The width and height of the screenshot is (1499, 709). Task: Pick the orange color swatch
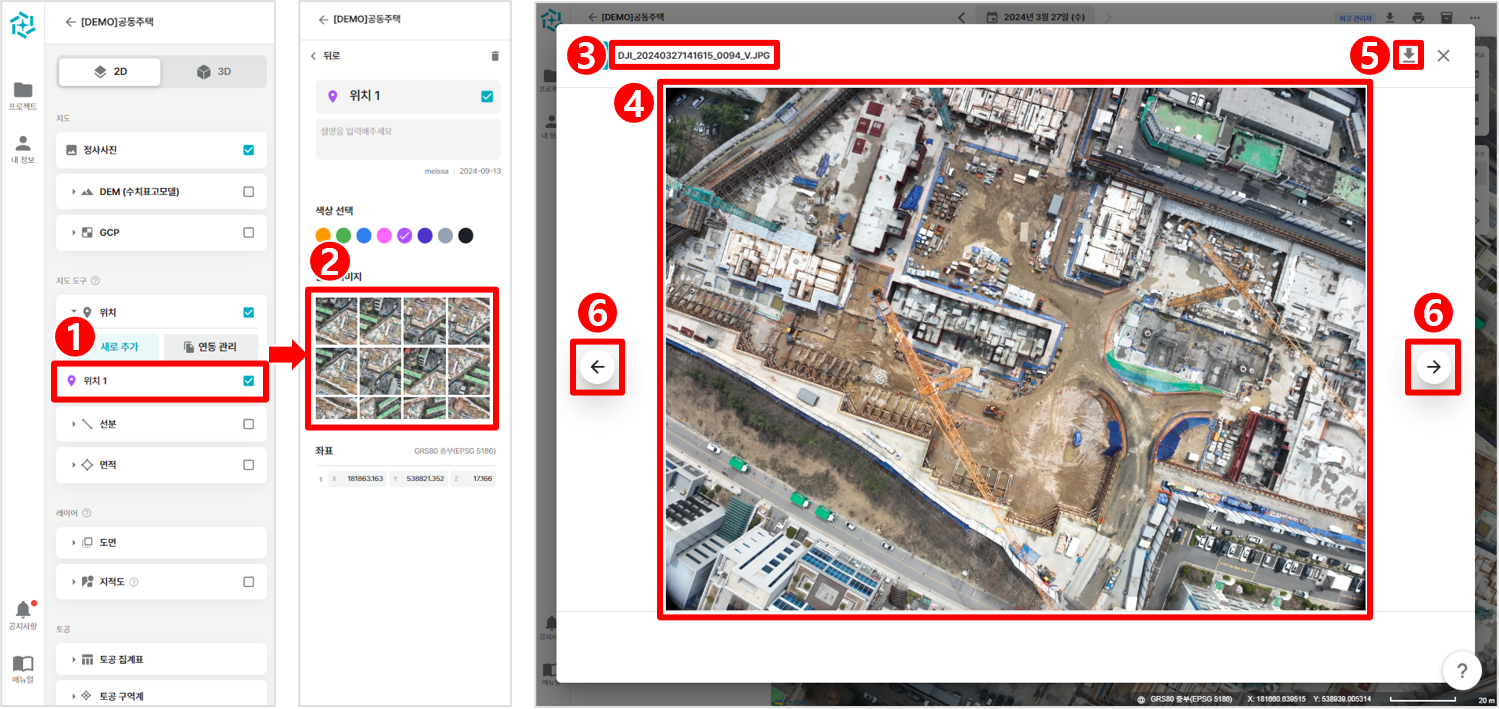click(323, 236)
